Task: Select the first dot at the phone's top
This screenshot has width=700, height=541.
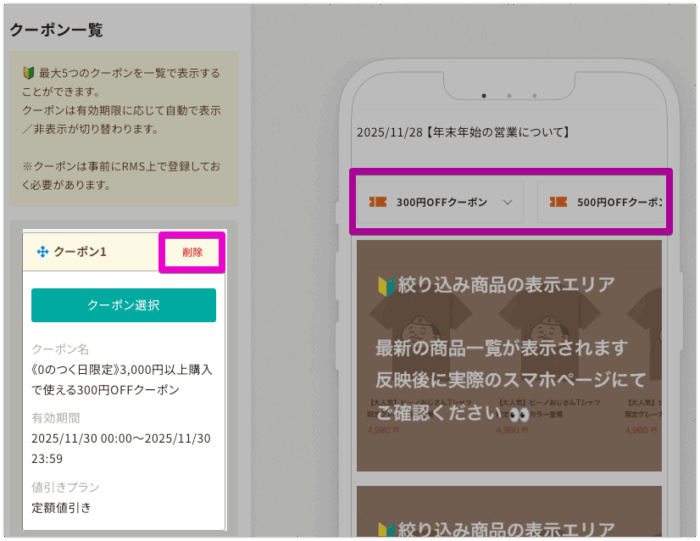Action: [x=484, y=96]
